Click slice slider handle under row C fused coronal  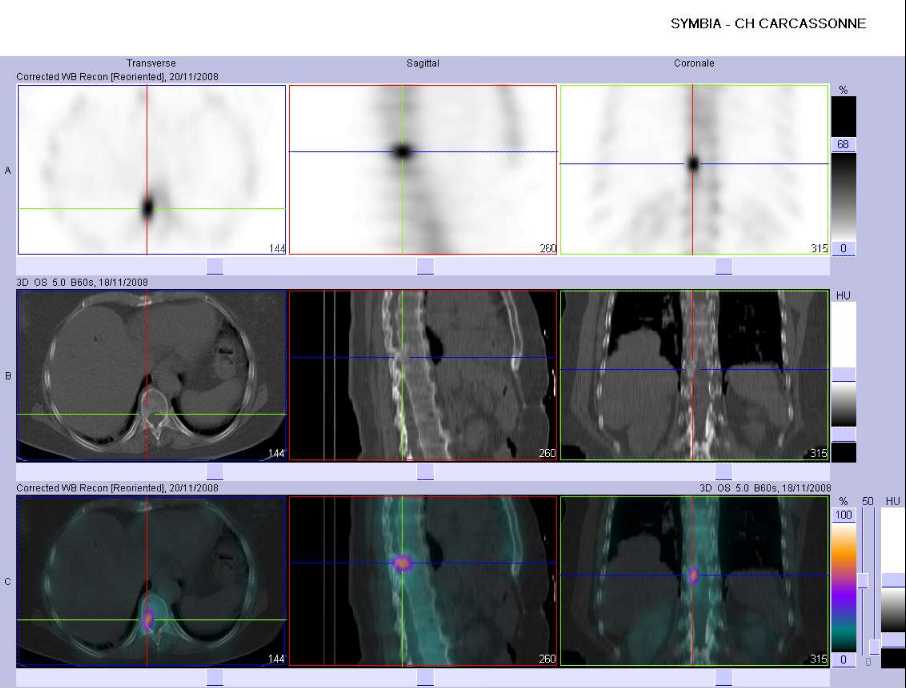[723, 678]
